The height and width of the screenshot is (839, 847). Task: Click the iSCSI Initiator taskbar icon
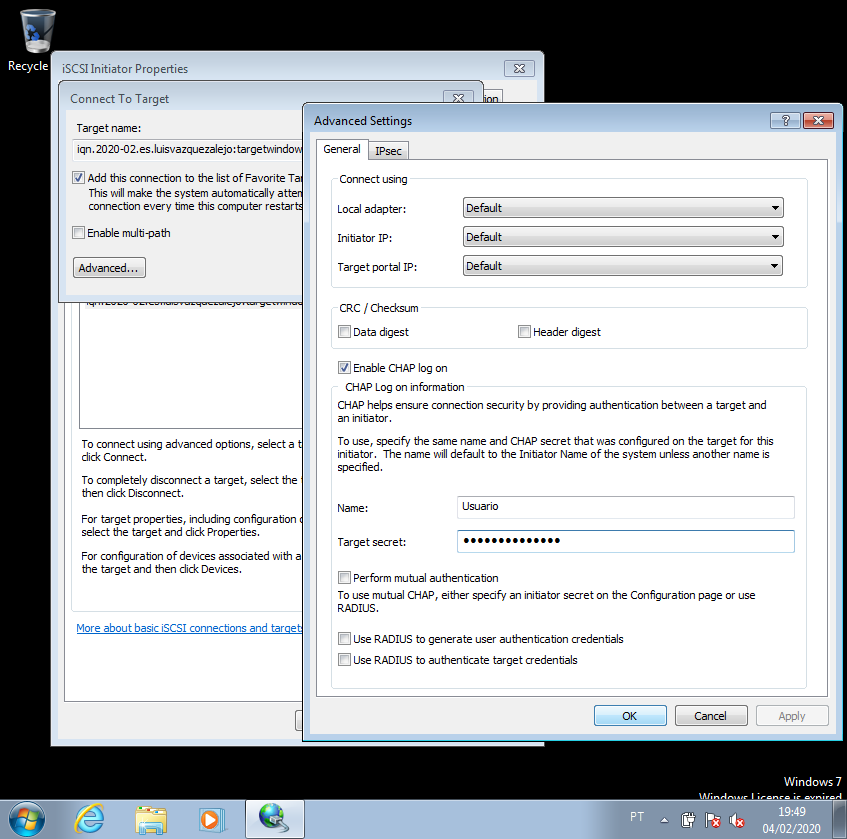click(274, 818)
